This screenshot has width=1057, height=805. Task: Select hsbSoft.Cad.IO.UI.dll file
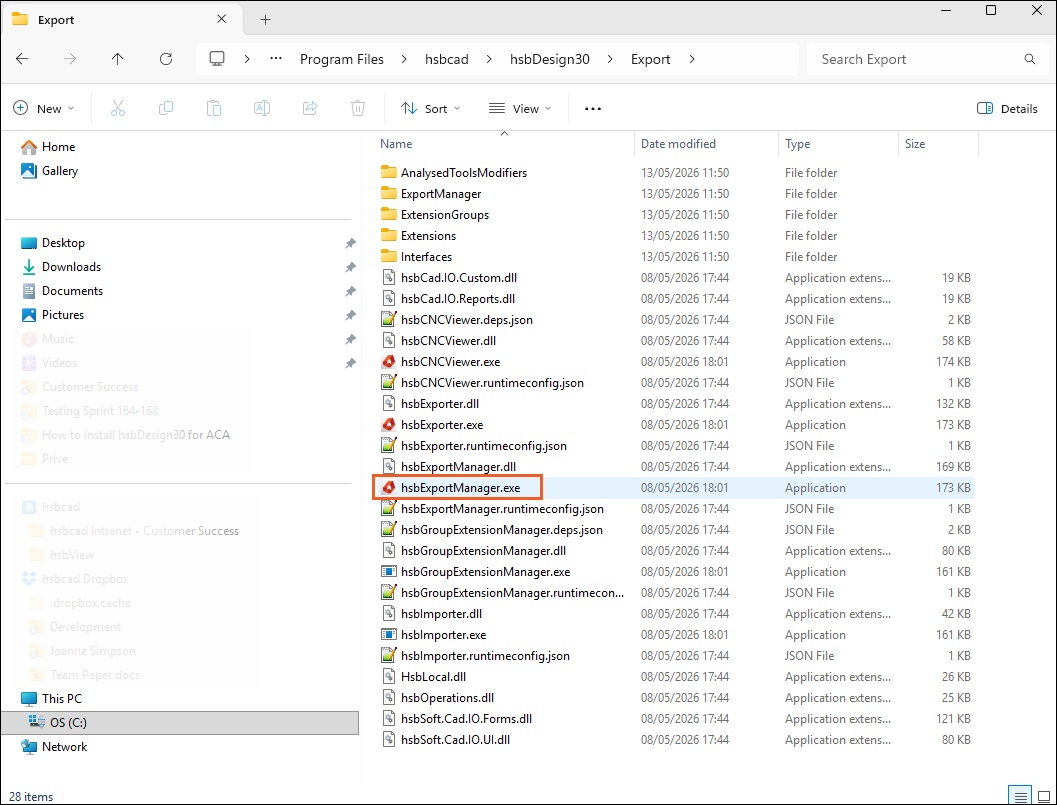click(x=455, y=740)
